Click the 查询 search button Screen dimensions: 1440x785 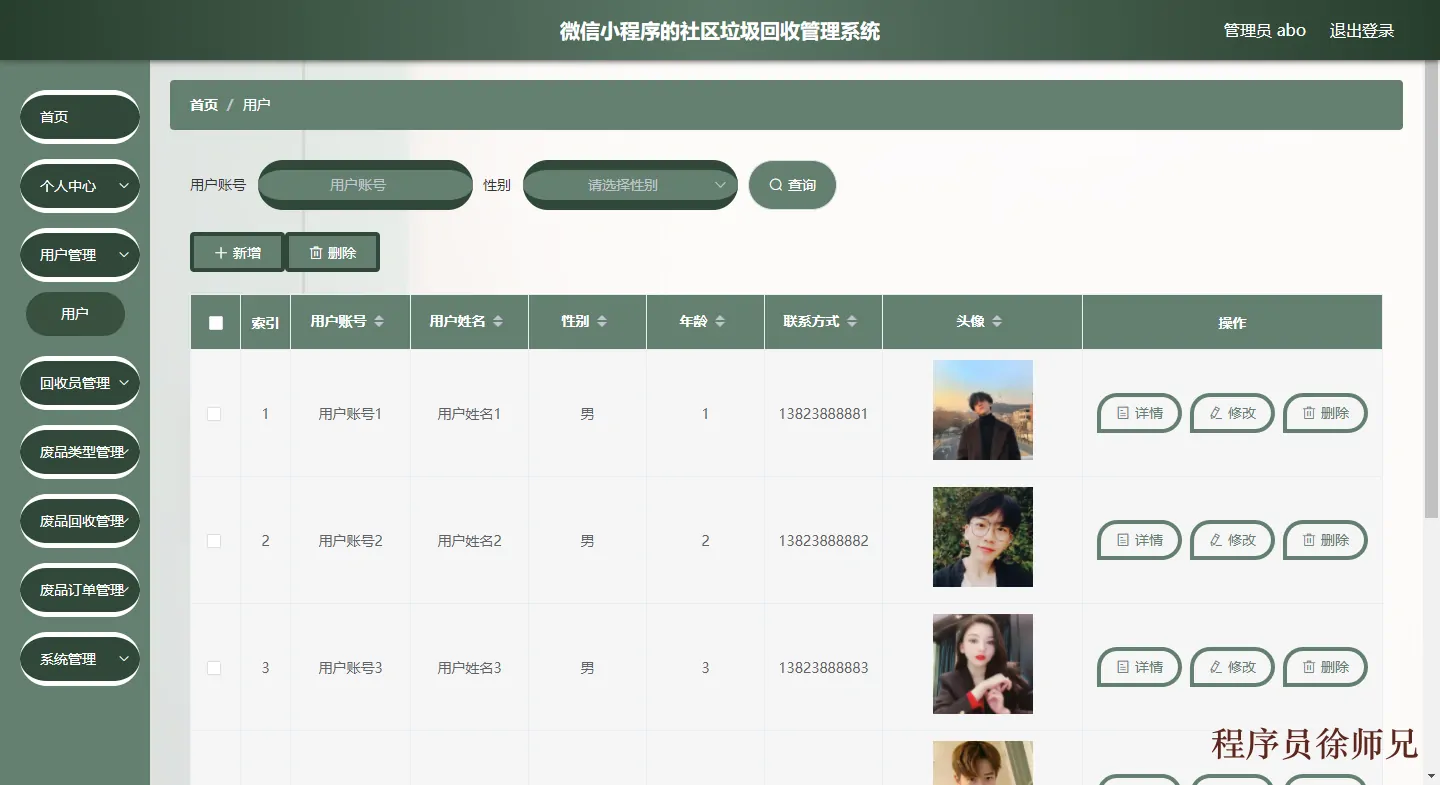click(792, 185)
